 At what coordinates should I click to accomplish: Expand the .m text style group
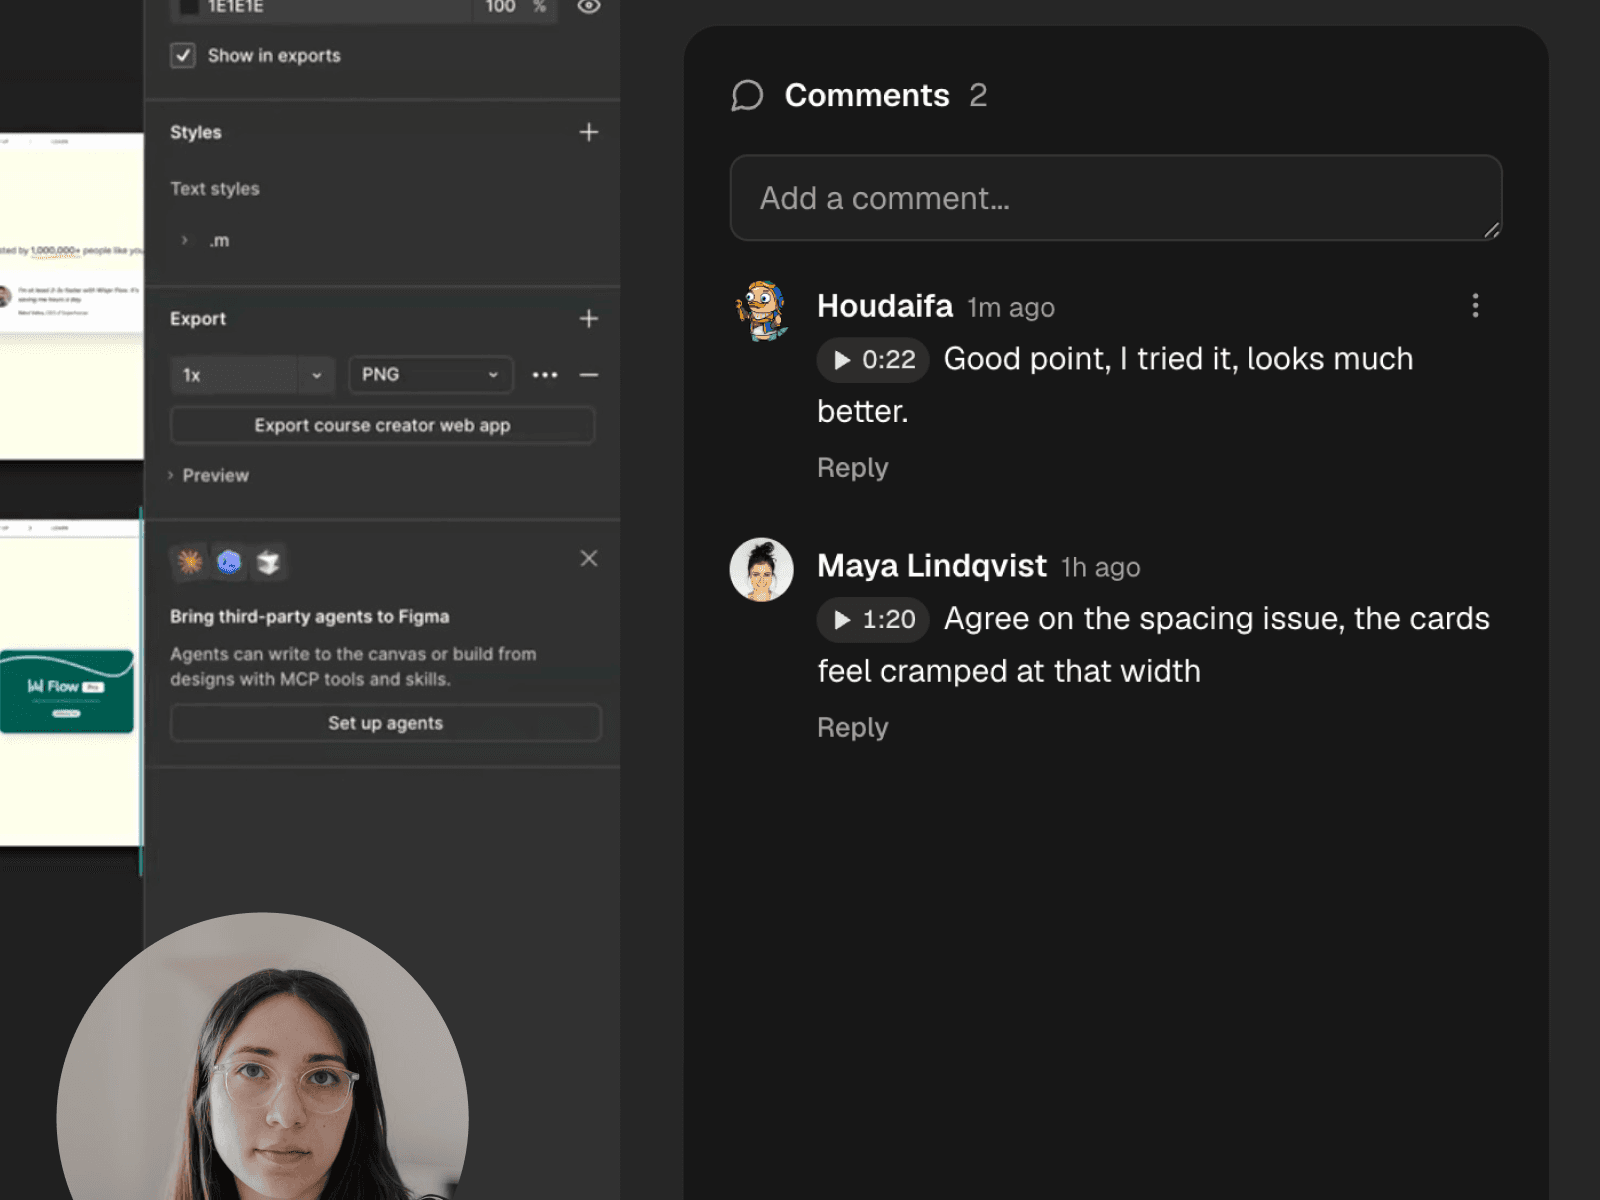[x=185, y=240]
